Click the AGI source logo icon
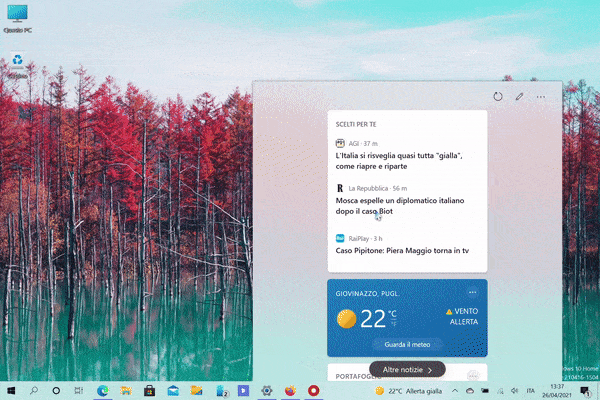This screenshot has width=600, height=400. (340, 143)
